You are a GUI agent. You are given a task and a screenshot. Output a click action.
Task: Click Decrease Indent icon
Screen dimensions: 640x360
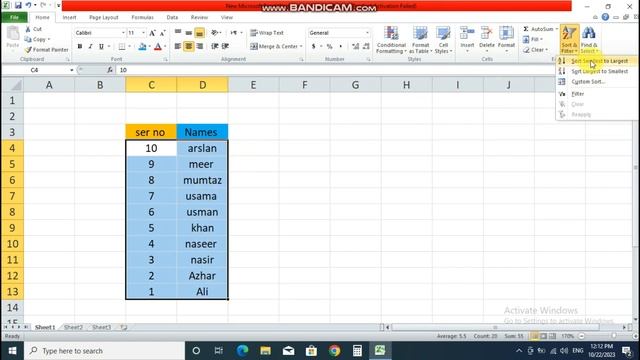click(x=214, y=47)
